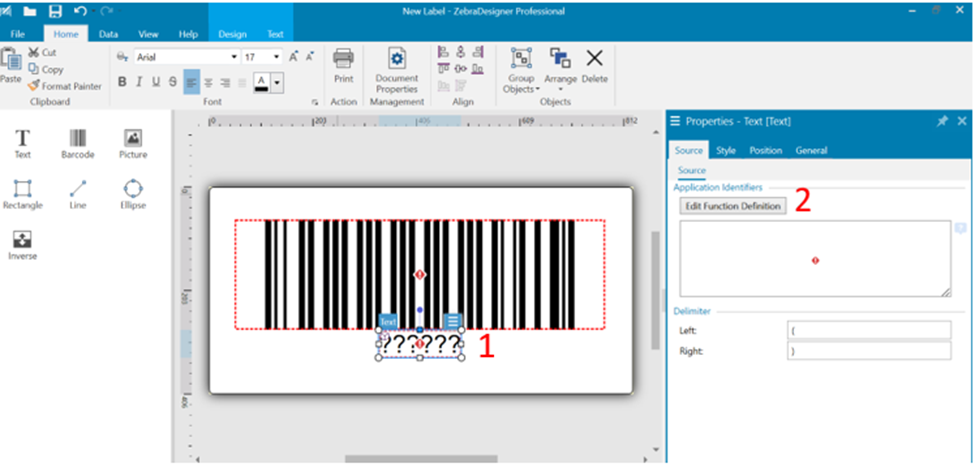Click the Left delimiter input field
975x472 pixels.
point(868,330)
